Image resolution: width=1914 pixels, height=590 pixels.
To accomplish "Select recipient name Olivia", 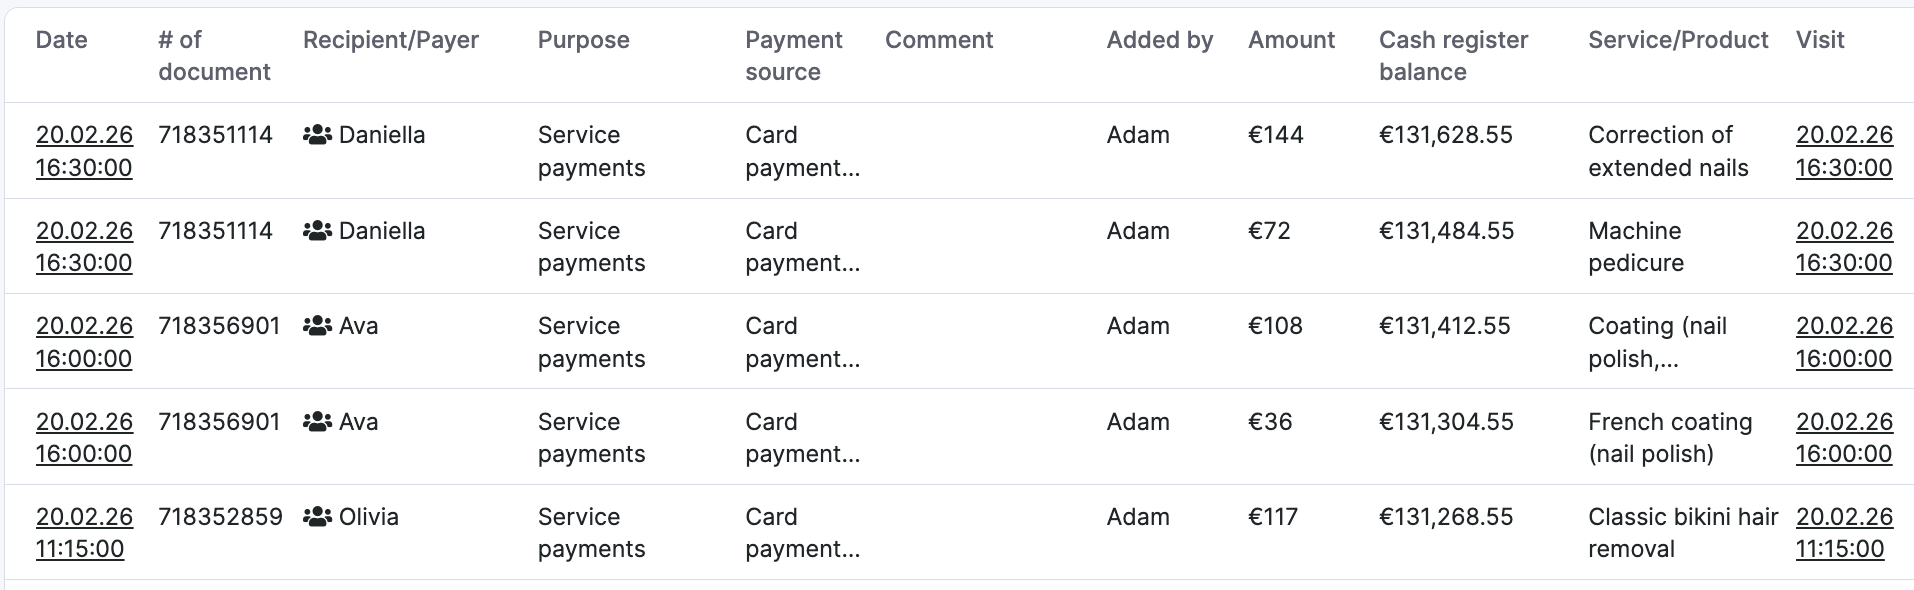I will click(x=369, y=517).
